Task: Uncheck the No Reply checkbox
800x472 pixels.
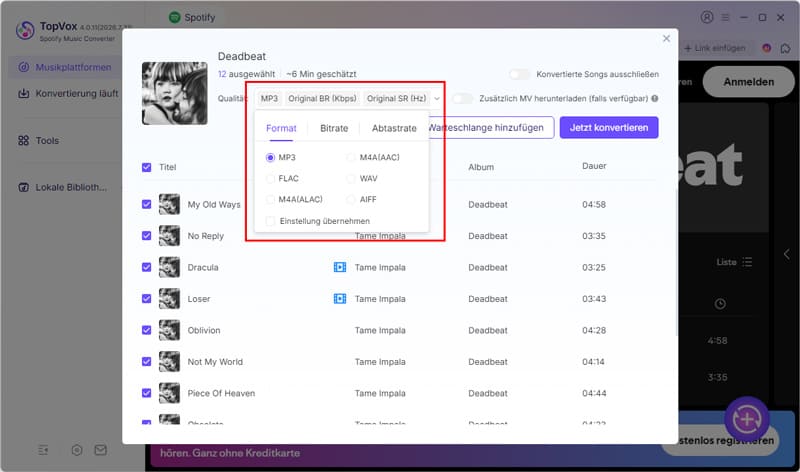Action: point(146,236)
